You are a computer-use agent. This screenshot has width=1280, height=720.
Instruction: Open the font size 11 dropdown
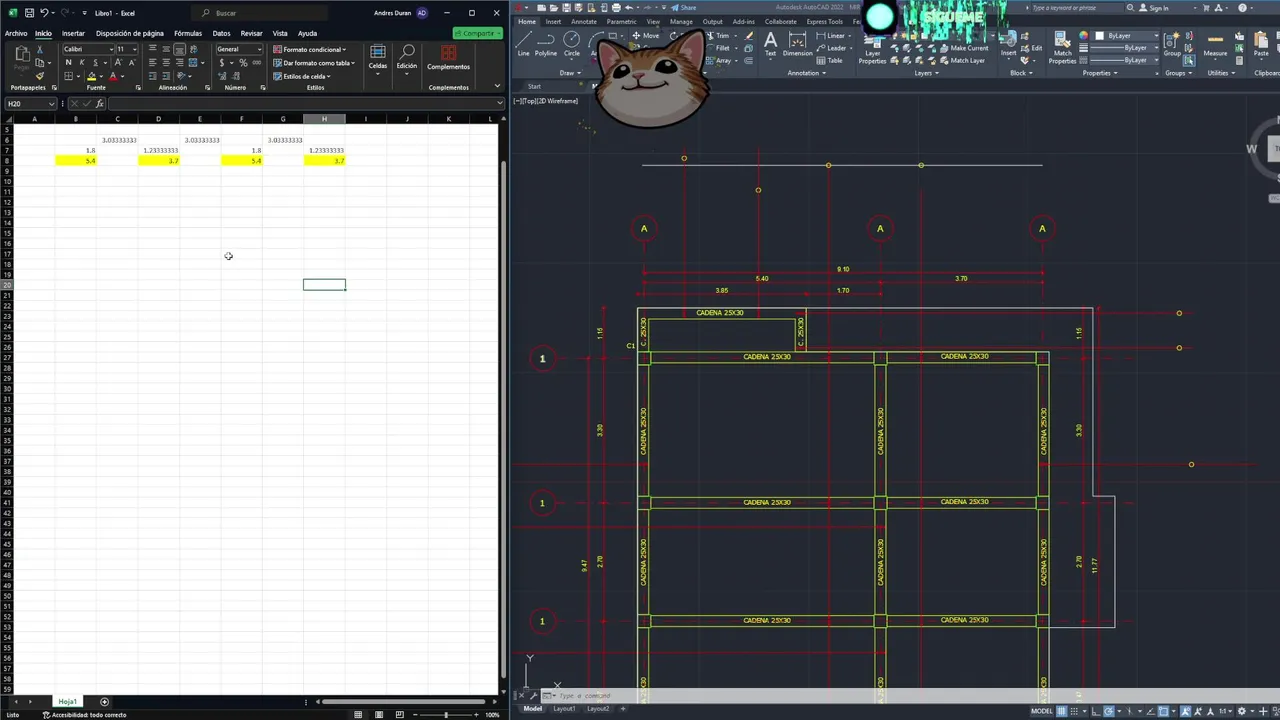click(134, 49)
